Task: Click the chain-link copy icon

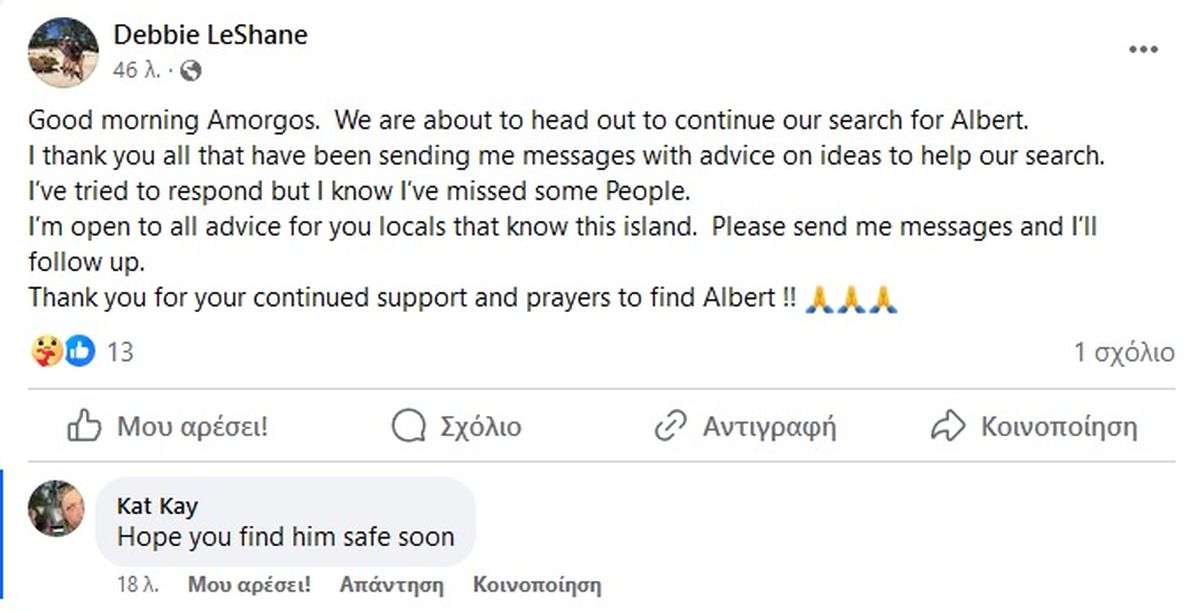Action: (x=669, y=428)
